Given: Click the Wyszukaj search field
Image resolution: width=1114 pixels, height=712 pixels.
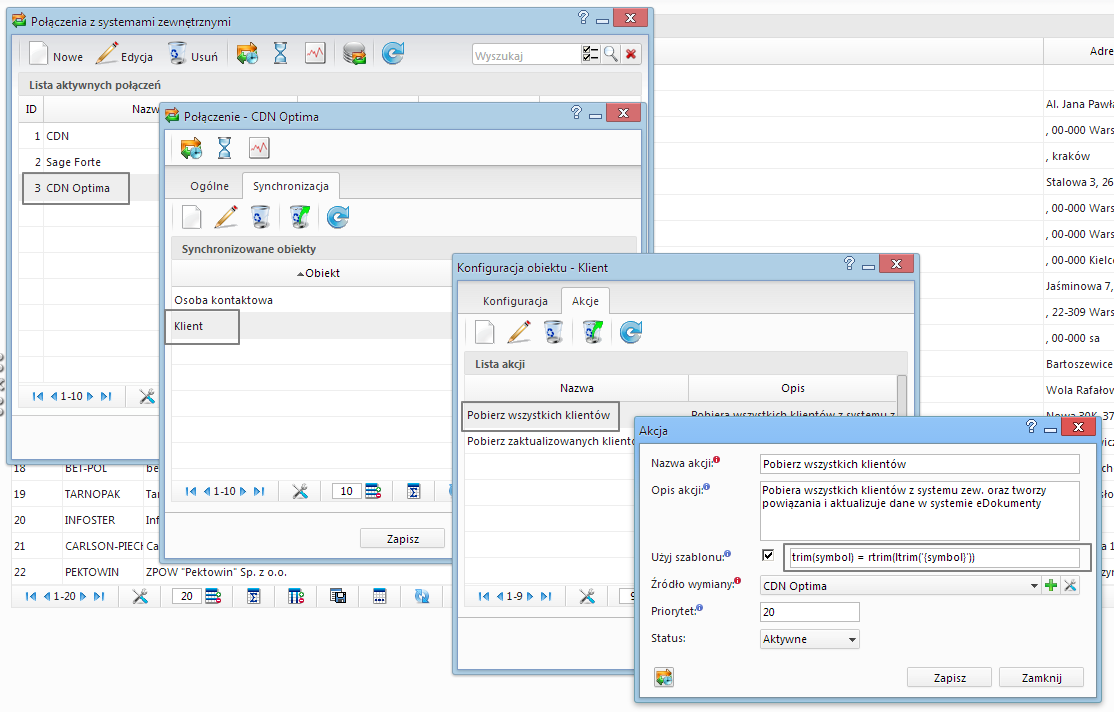Looking at the screenshot, I should pos(526,55).
